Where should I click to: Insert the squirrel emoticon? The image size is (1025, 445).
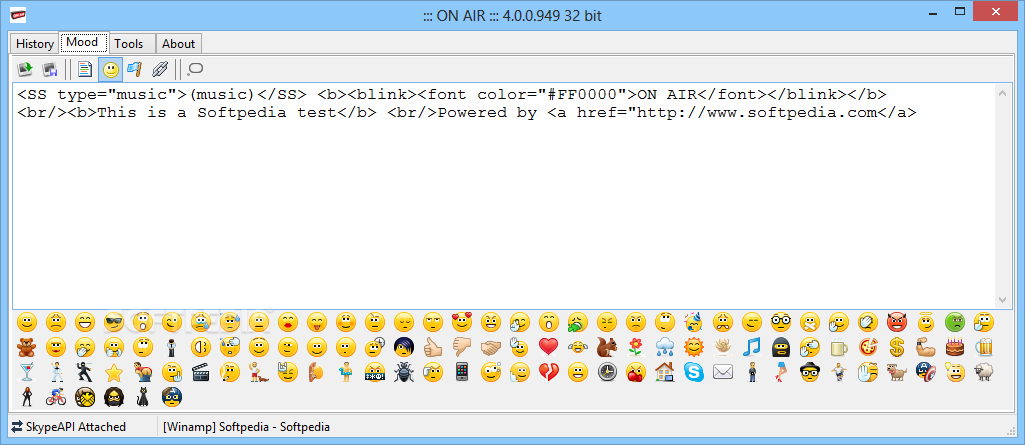coord(607,346)
